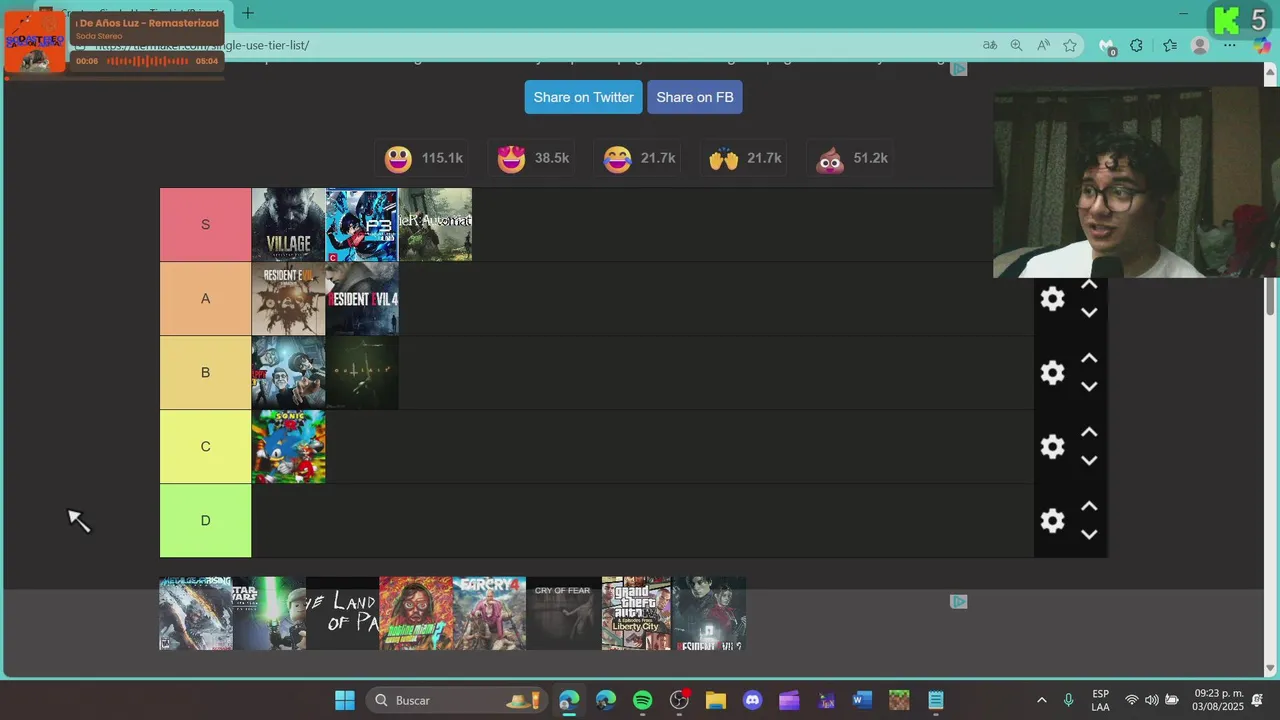Viewport: 1280px width, 720px height.
Task: Move tier C row down
Action: [x=1089, y=460]
